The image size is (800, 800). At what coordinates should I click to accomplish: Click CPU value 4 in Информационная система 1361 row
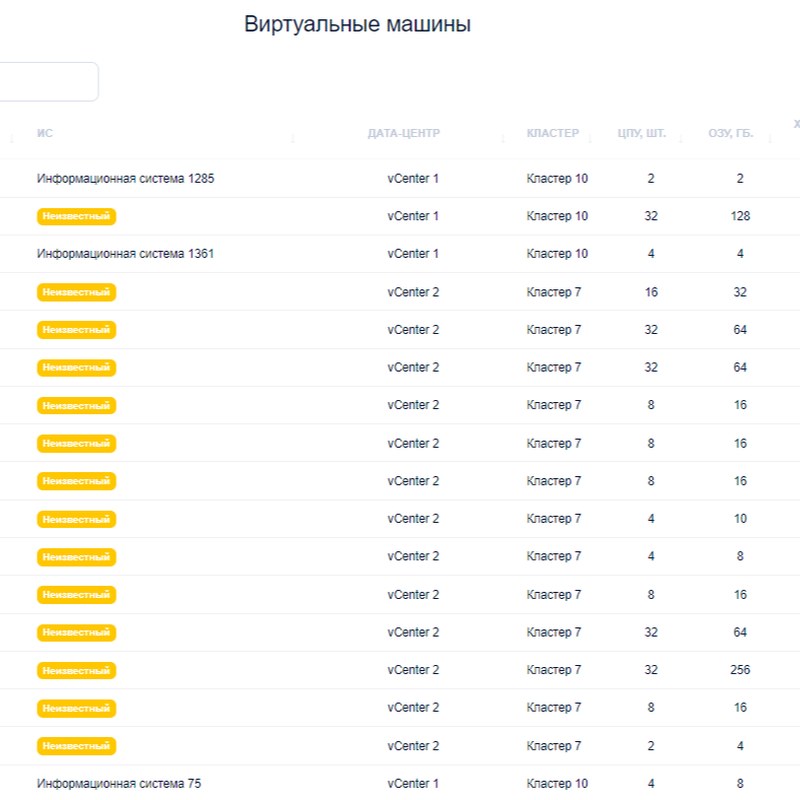[x=651, y=254]
